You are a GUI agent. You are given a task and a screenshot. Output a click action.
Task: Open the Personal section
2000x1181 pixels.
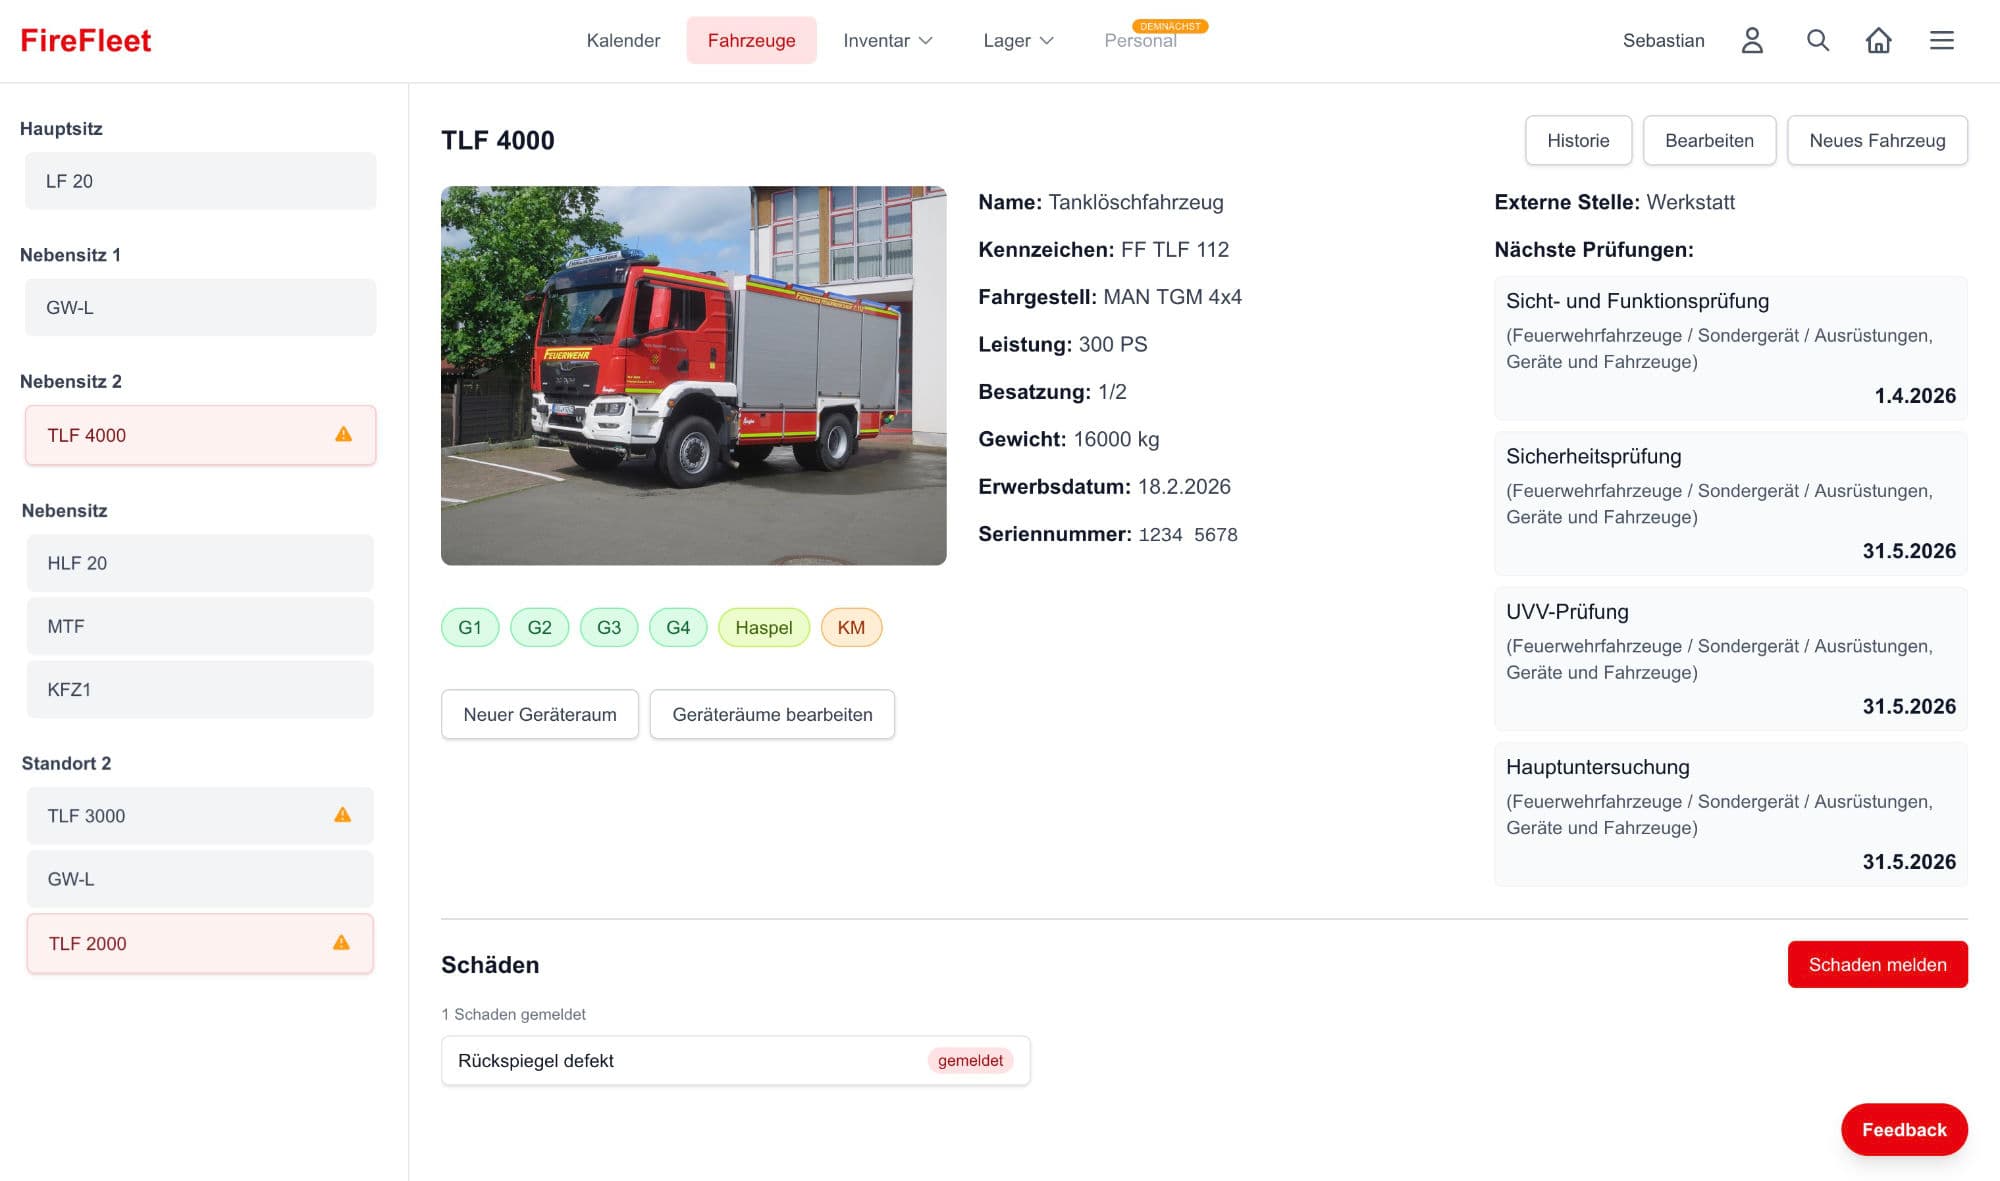tap(1141, 40)
